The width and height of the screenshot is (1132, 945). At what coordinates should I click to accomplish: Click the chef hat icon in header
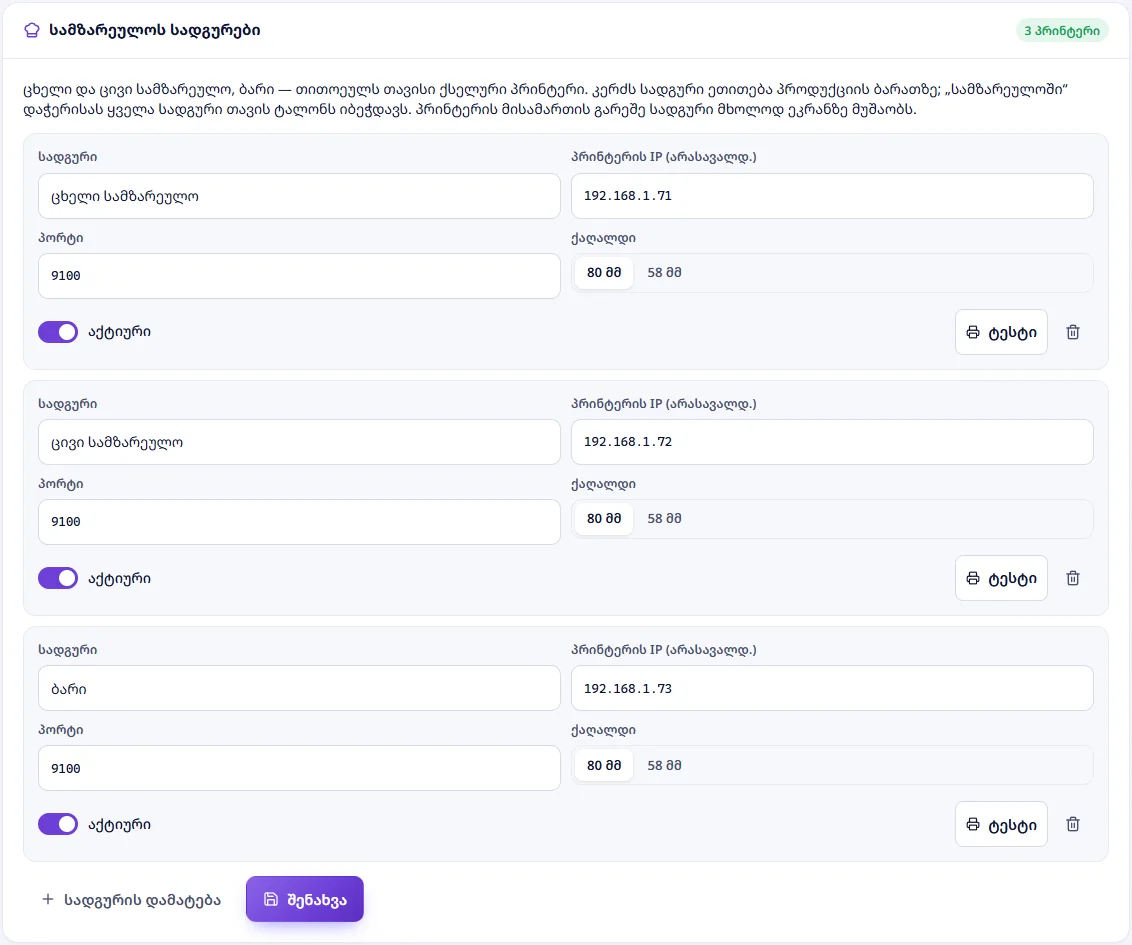pyautogui.click(x=32, y=30)
